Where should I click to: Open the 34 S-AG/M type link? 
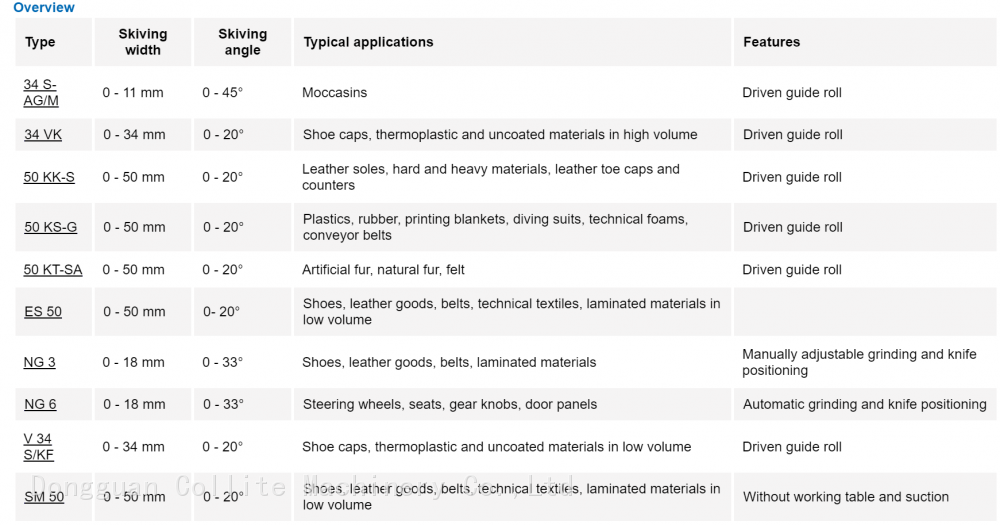(x=41, y=93)
